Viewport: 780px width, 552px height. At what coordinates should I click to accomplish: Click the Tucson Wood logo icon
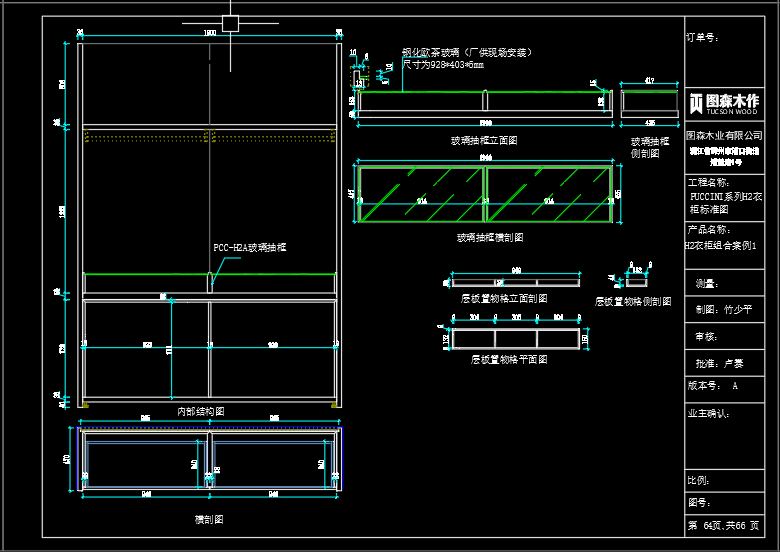click(x=697, y=102)
